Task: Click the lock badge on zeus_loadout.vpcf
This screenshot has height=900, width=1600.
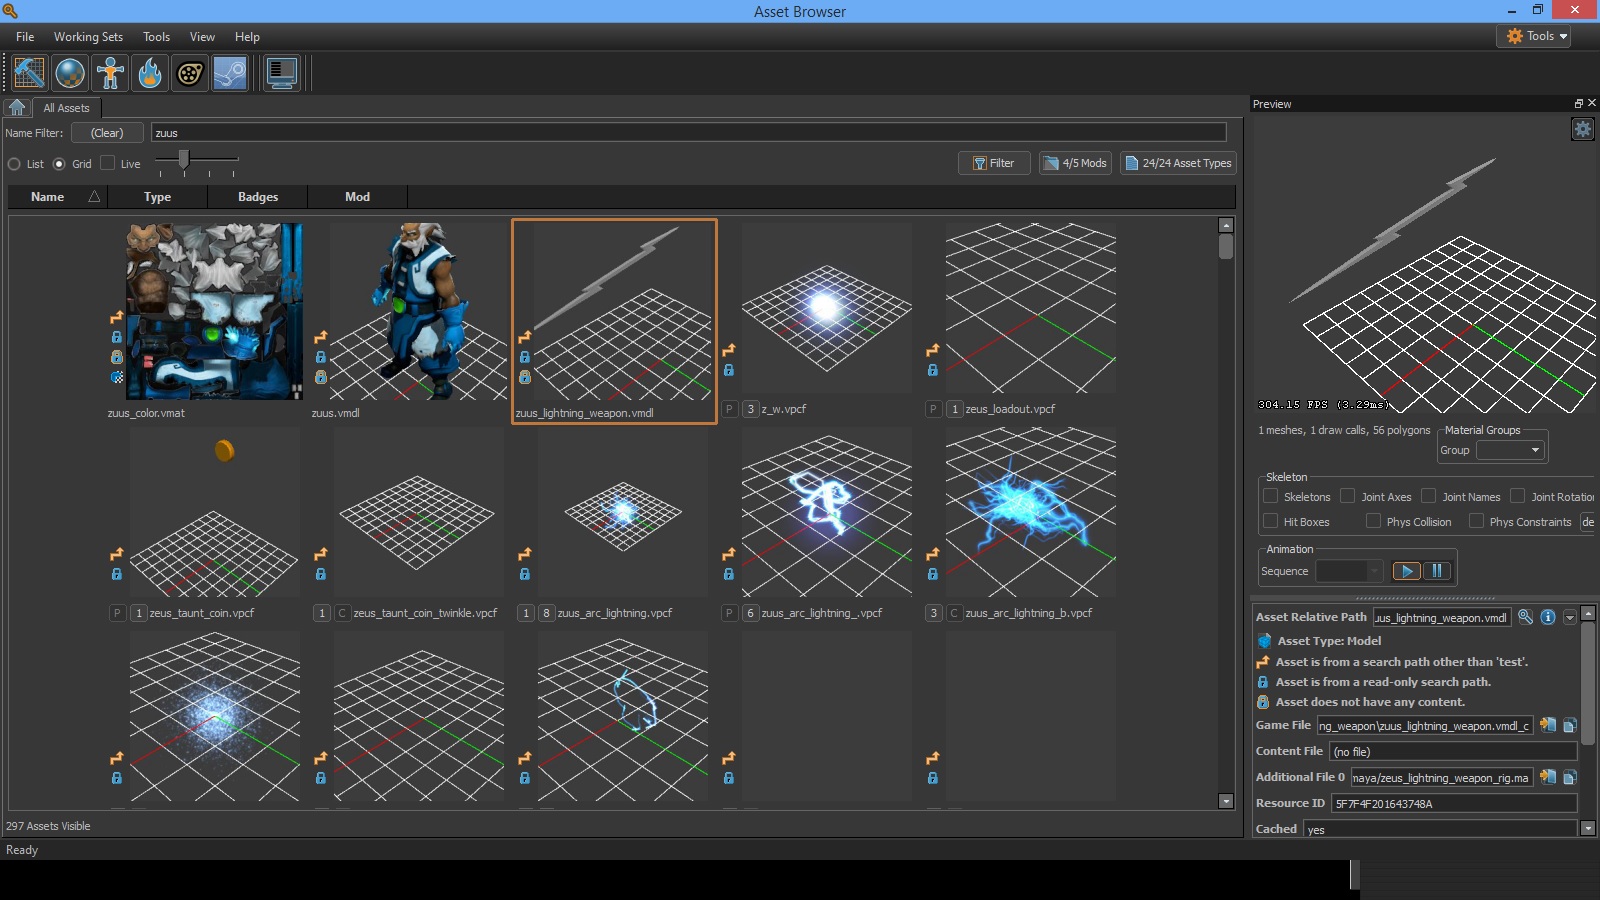Action: pyautogui.click(x=933, y=370)
